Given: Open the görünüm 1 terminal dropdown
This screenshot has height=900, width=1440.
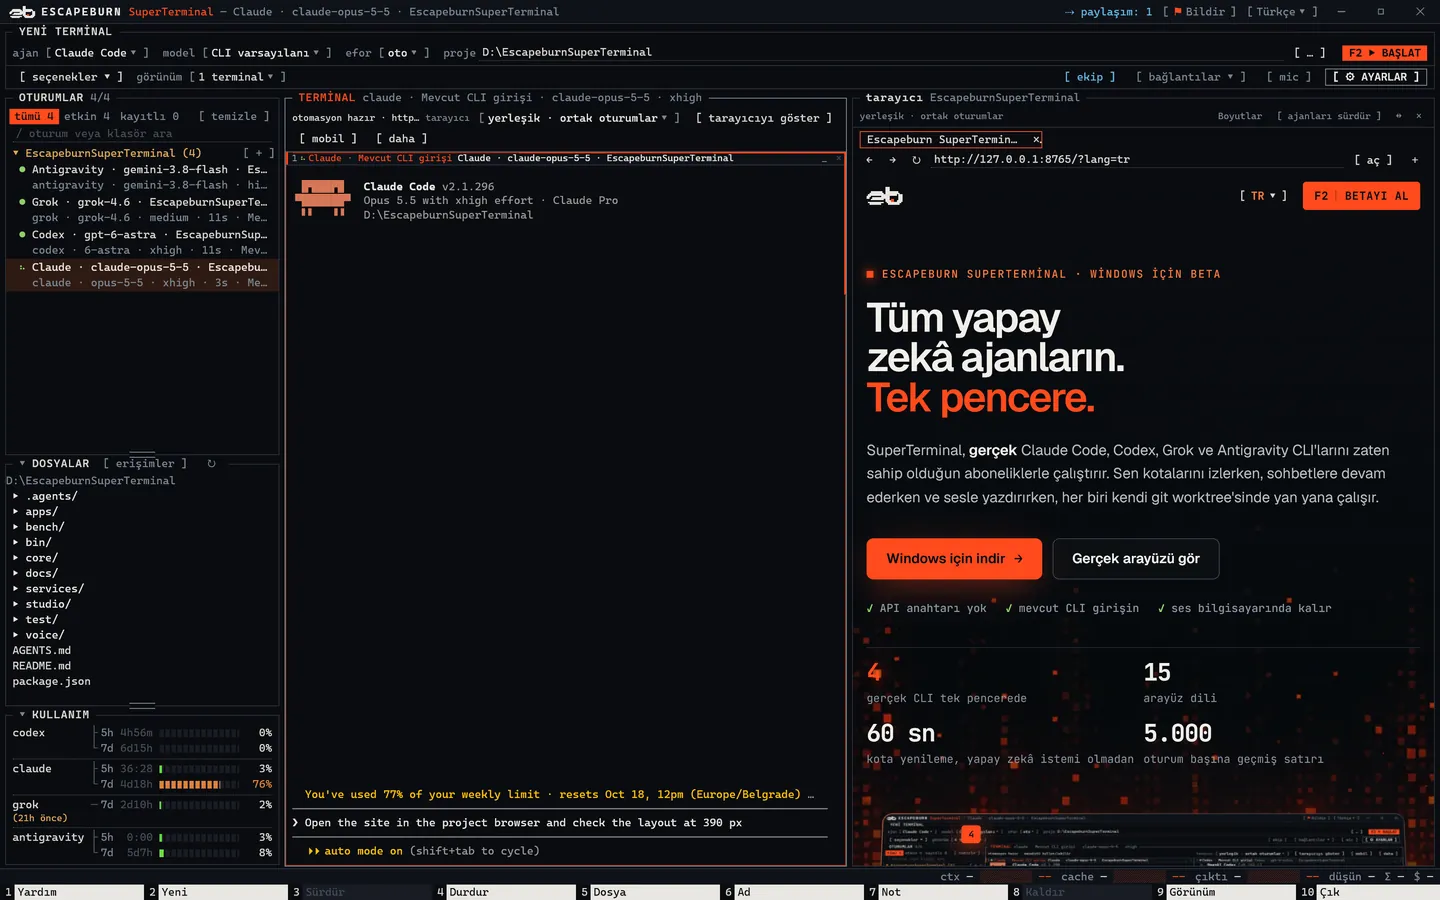Looking at the screenshot, I should pos(237,77).
